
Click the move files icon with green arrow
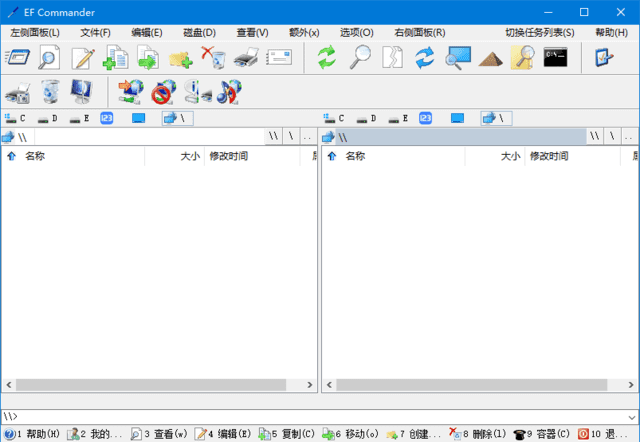click(x=148, y=58)
